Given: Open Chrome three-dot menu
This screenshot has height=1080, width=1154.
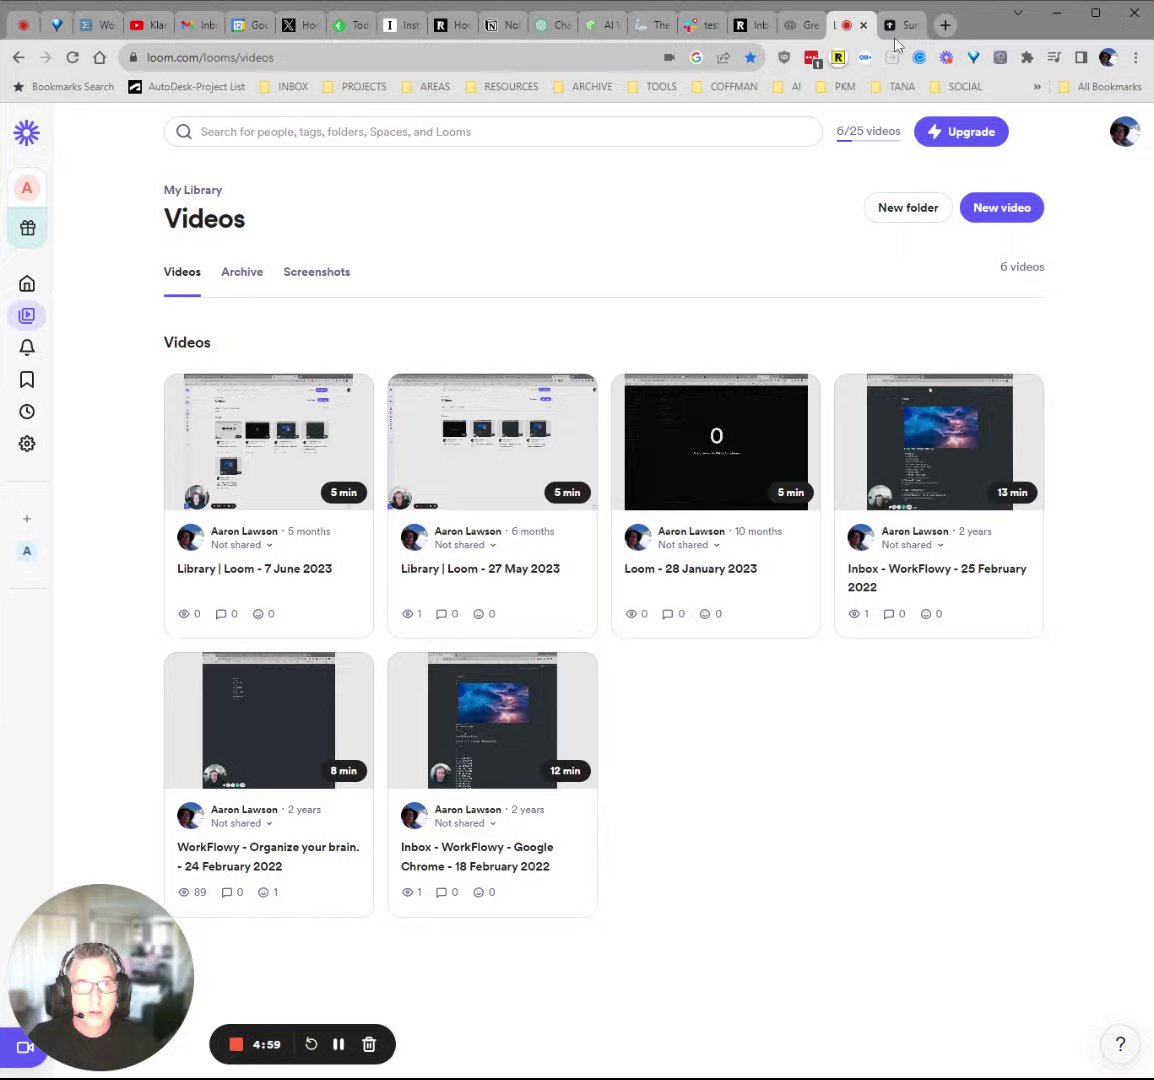Looking at the screenshot, I should click(x=1136, y=57).
